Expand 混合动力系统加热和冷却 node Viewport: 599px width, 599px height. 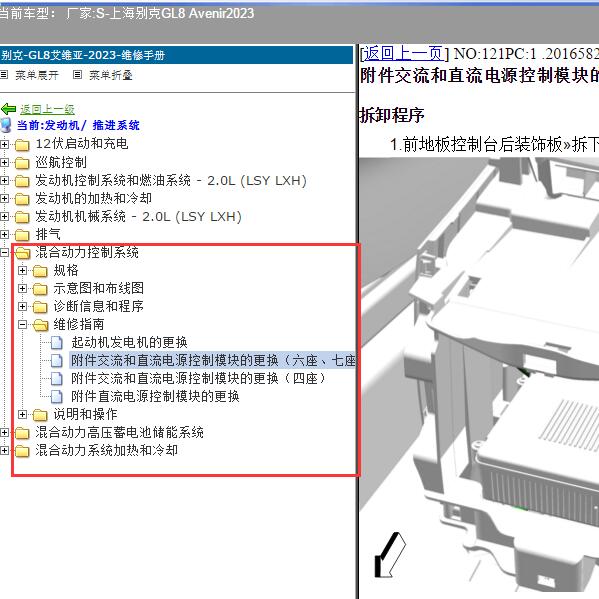click(x=4, y=450)
